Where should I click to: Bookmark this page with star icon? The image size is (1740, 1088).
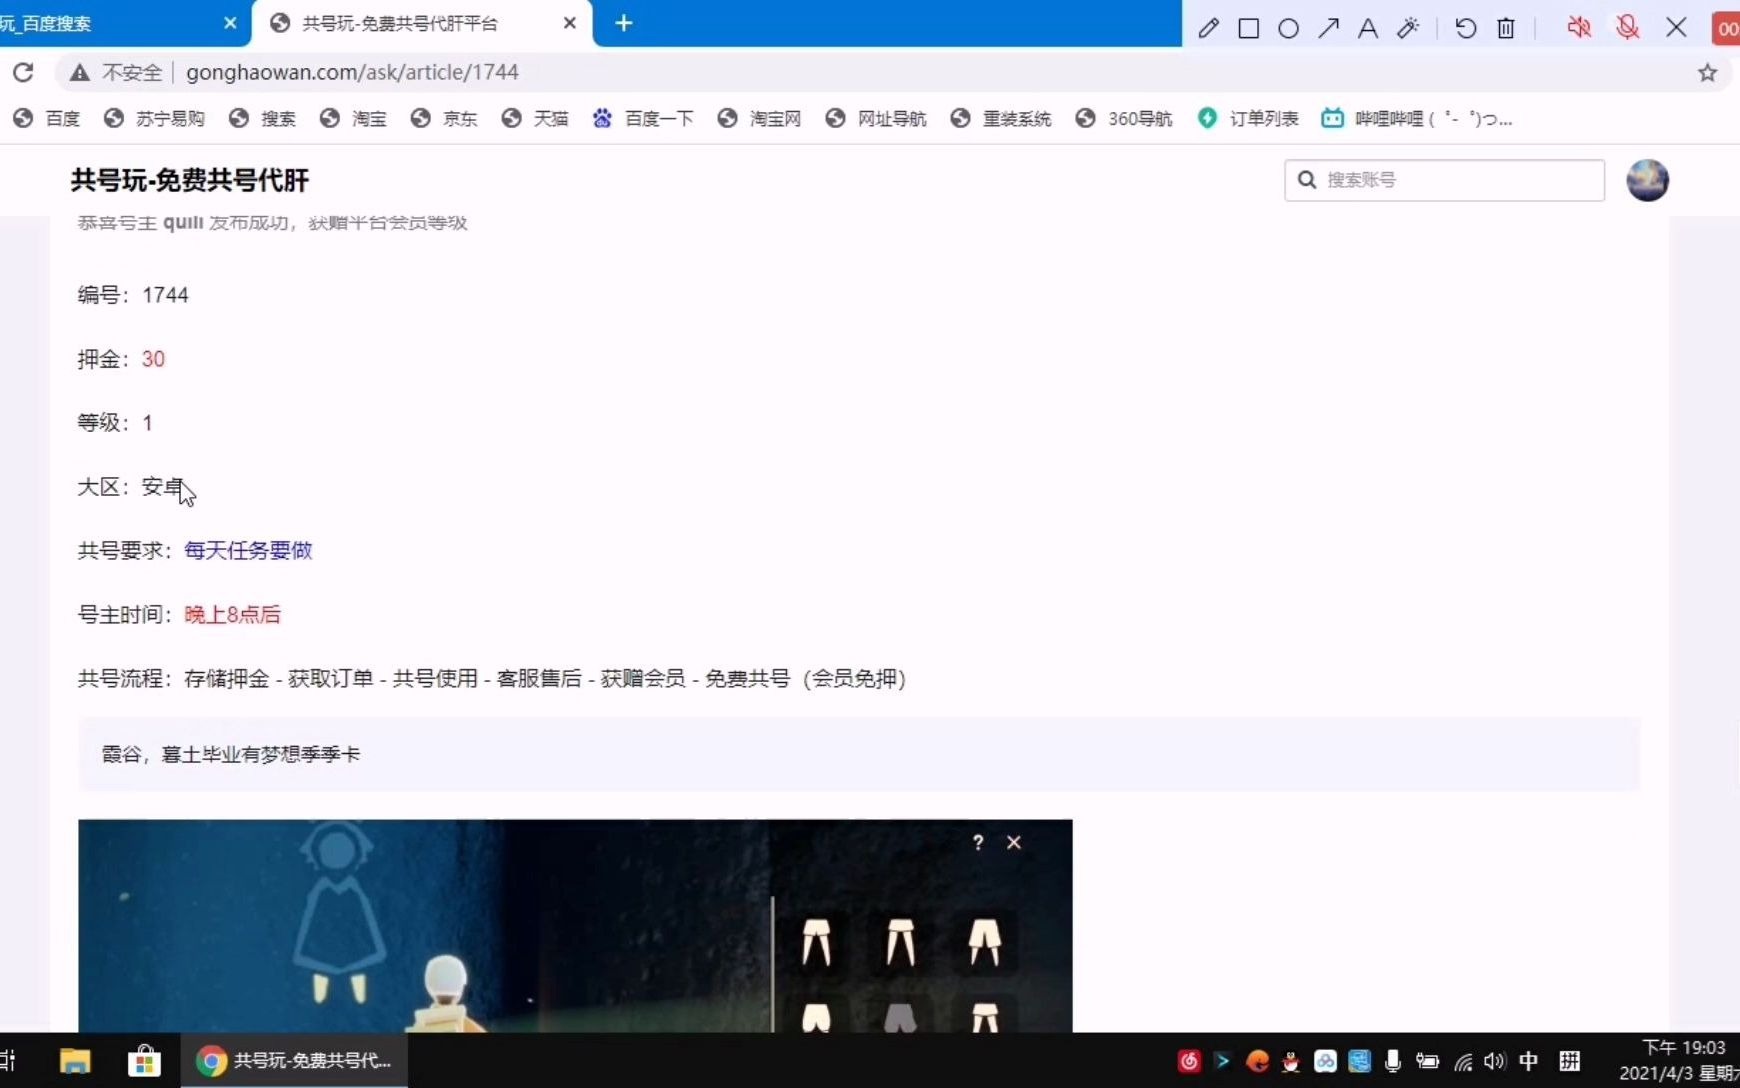[x=1708, y=72]
